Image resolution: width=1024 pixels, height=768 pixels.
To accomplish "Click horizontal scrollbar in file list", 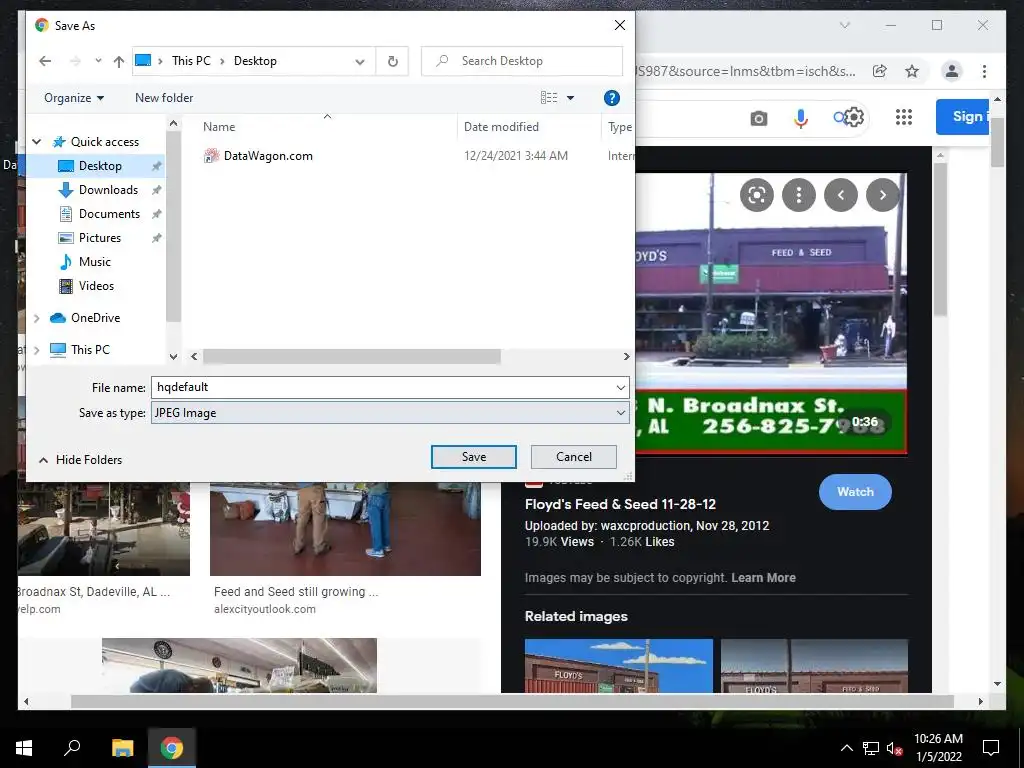I will [x=351, y=357].
